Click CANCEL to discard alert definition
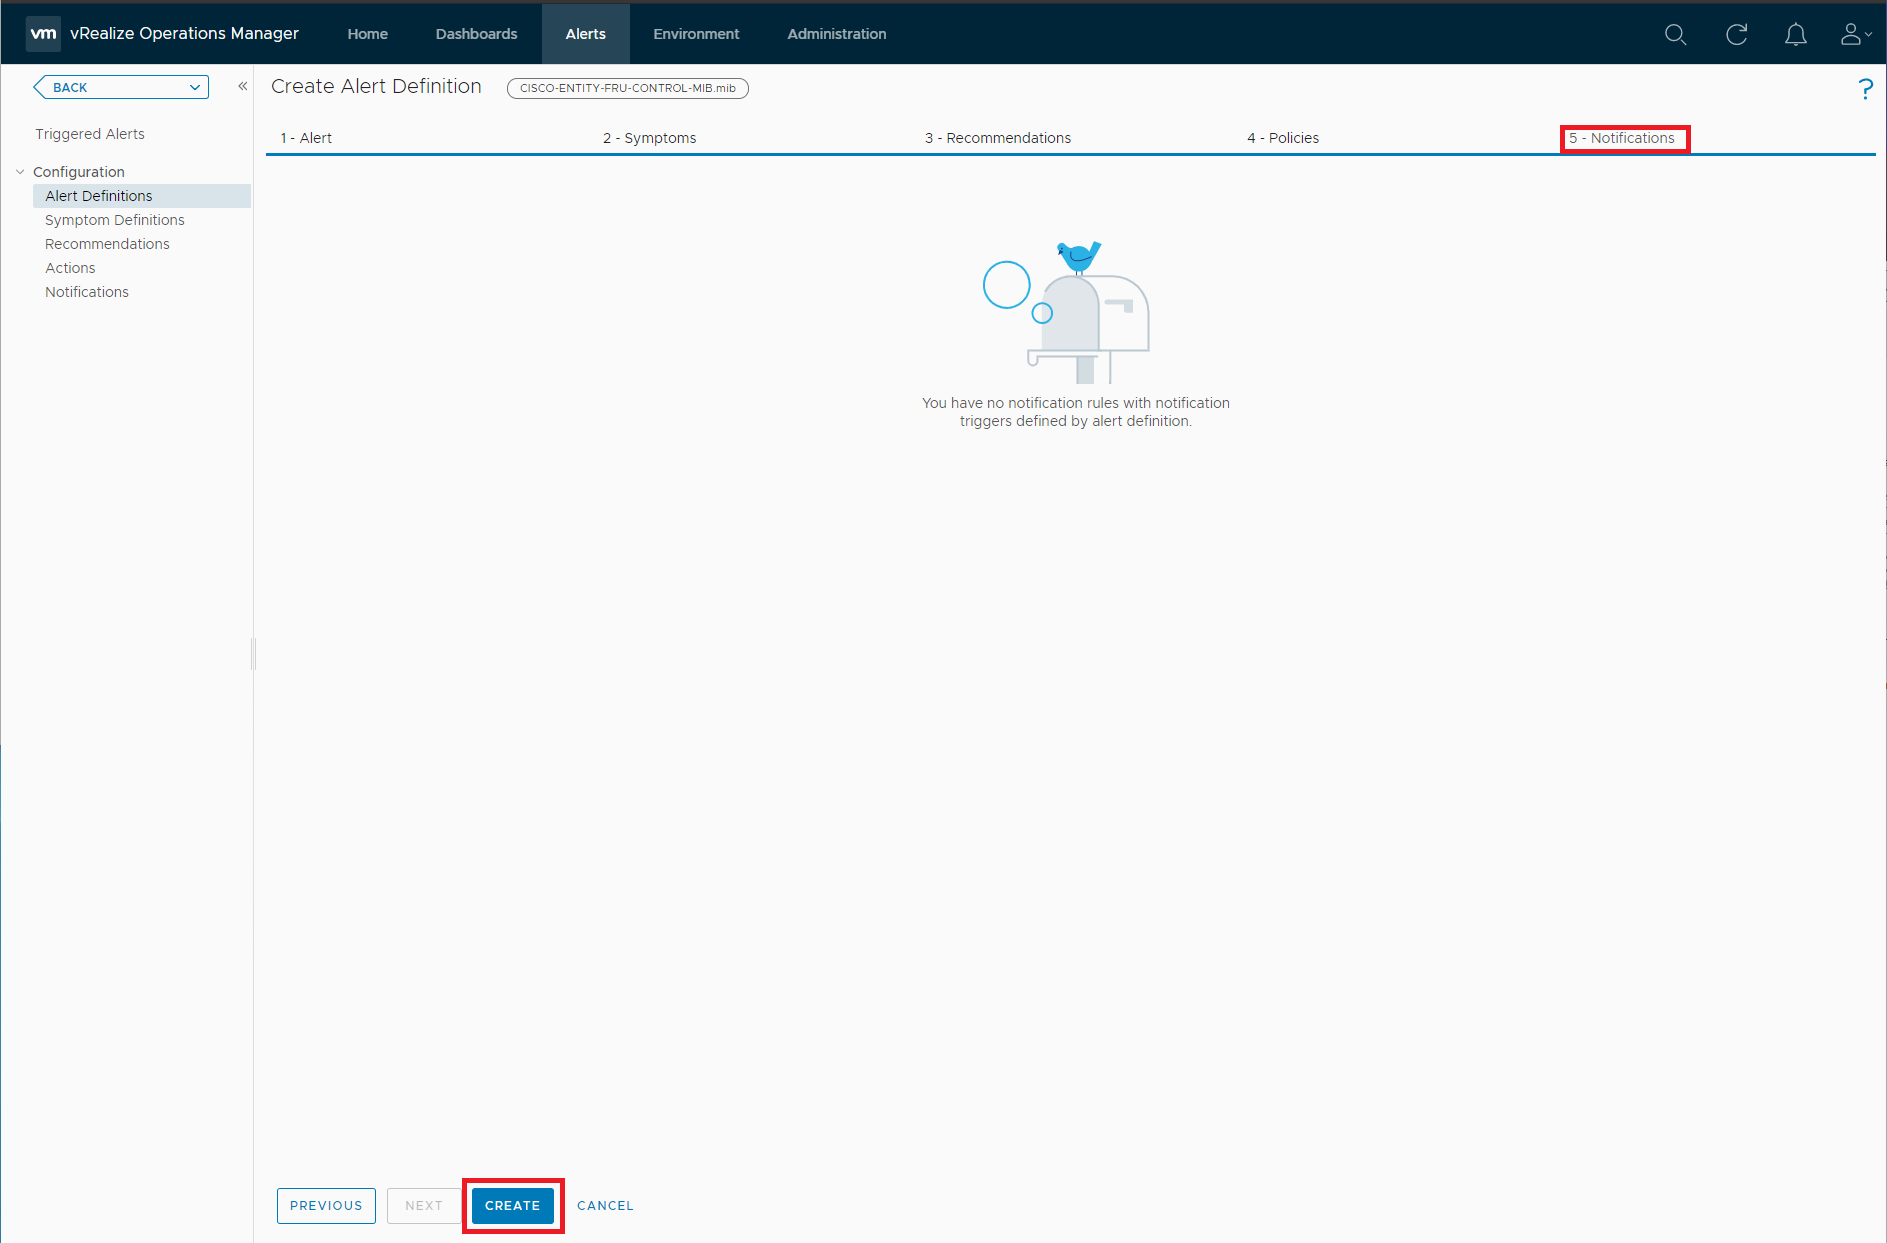This screenshot has height=1243, width=1887. (605, 1205)
